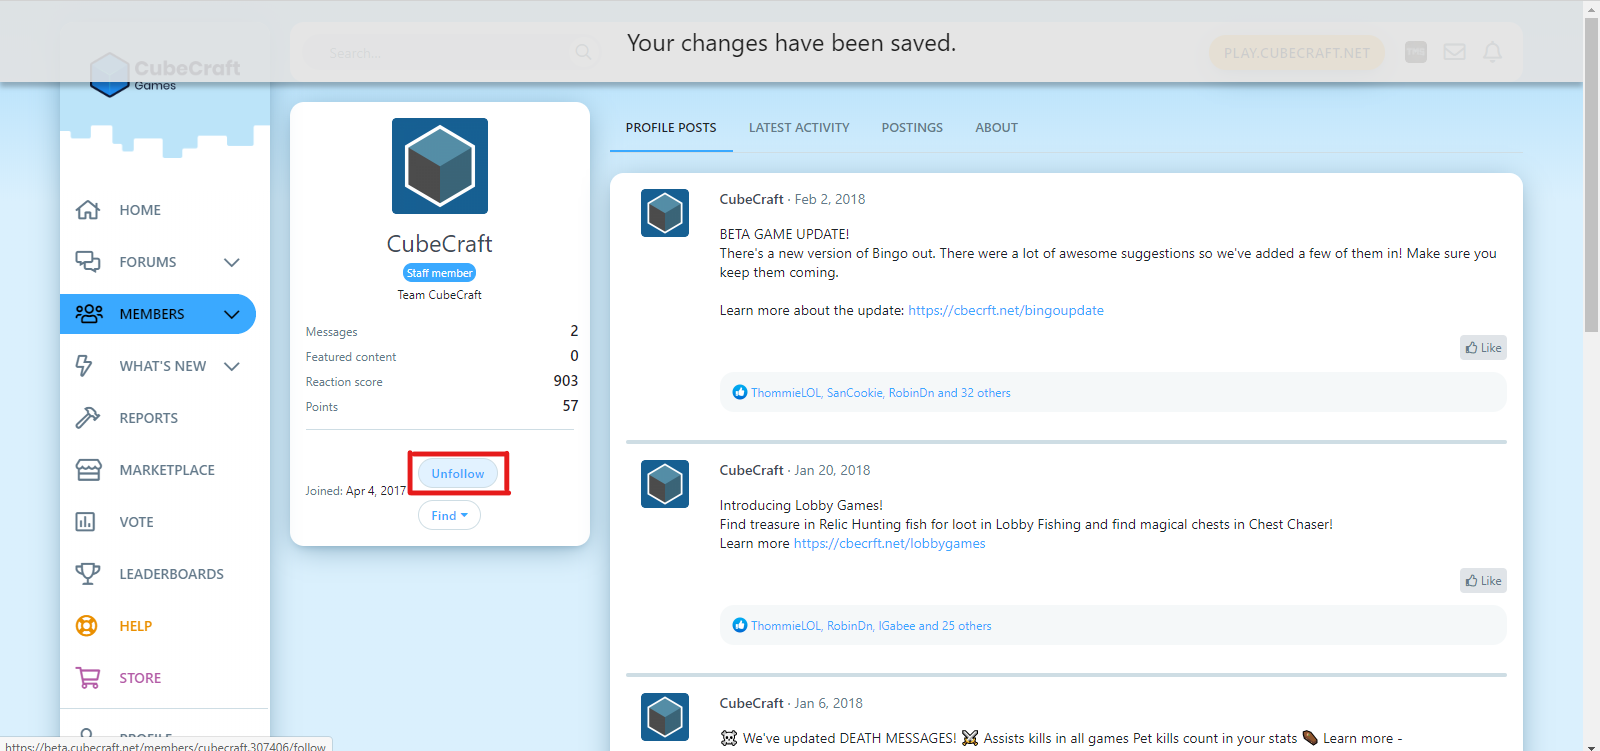
Task: Click the Reports gavel icon
Action: click(88, 418)
